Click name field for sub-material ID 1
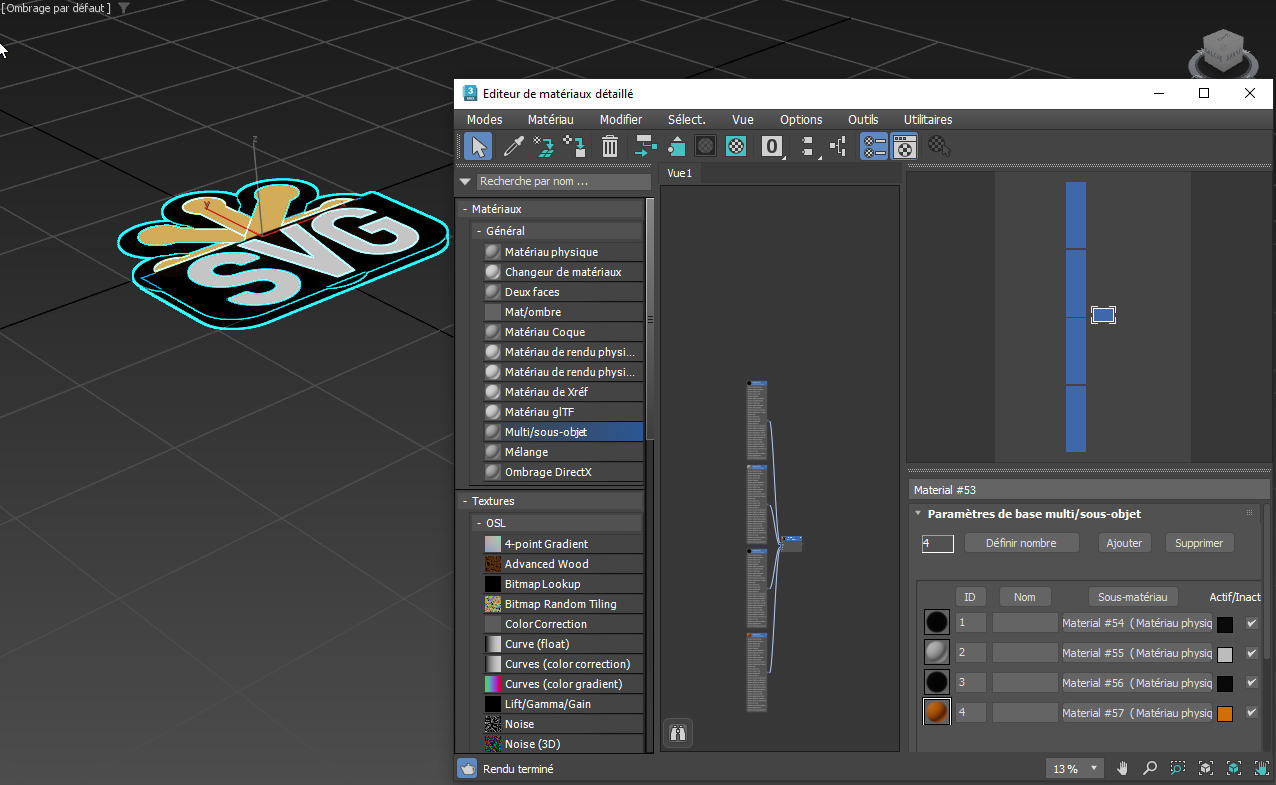 (x=1025, y=623)
